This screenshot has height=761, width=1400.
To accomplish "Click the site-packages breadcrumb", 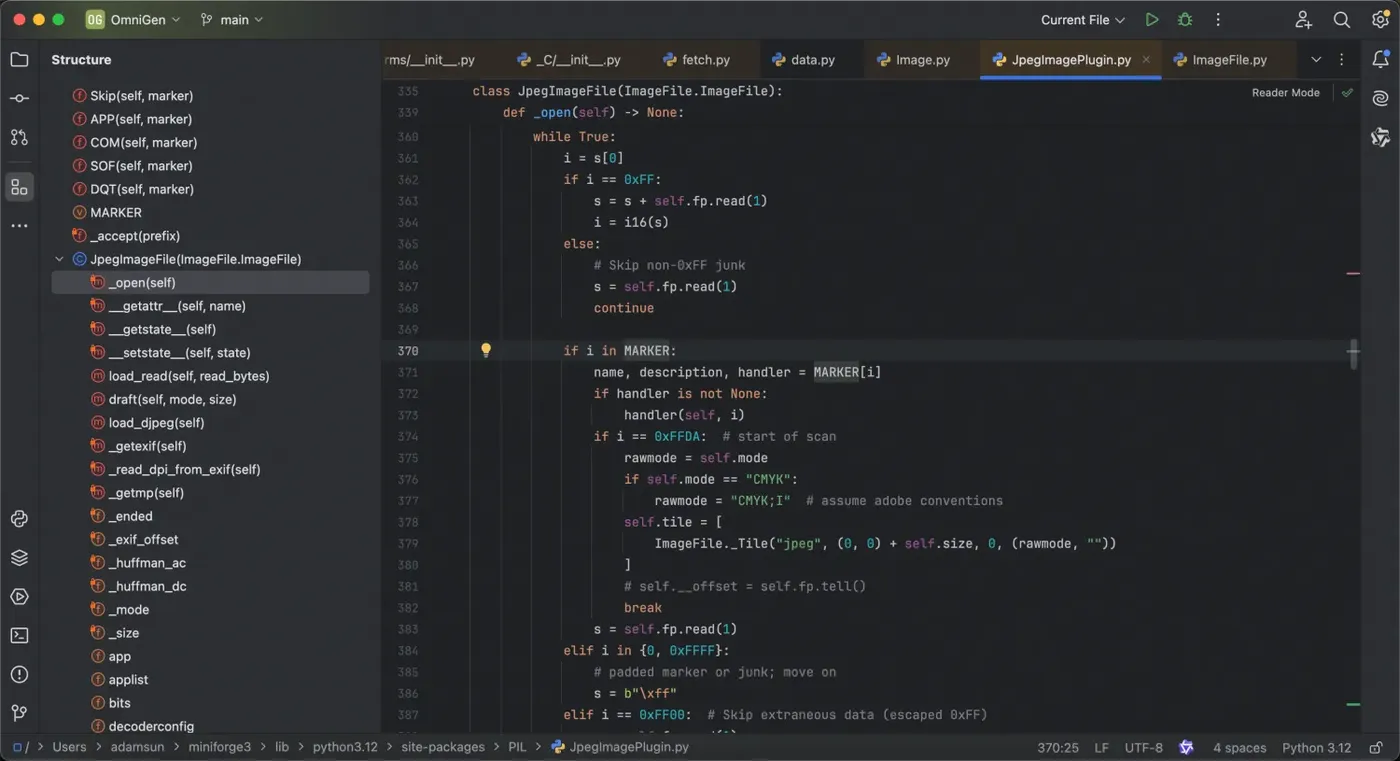I will tap(443, 747).
